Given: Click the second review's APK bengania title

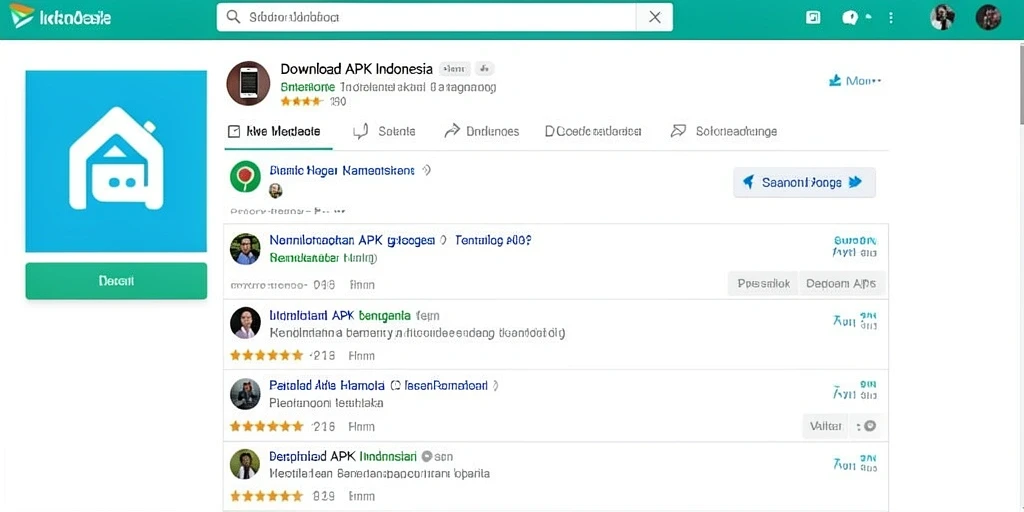Looking at the screenshot, I should pos(340,315).
